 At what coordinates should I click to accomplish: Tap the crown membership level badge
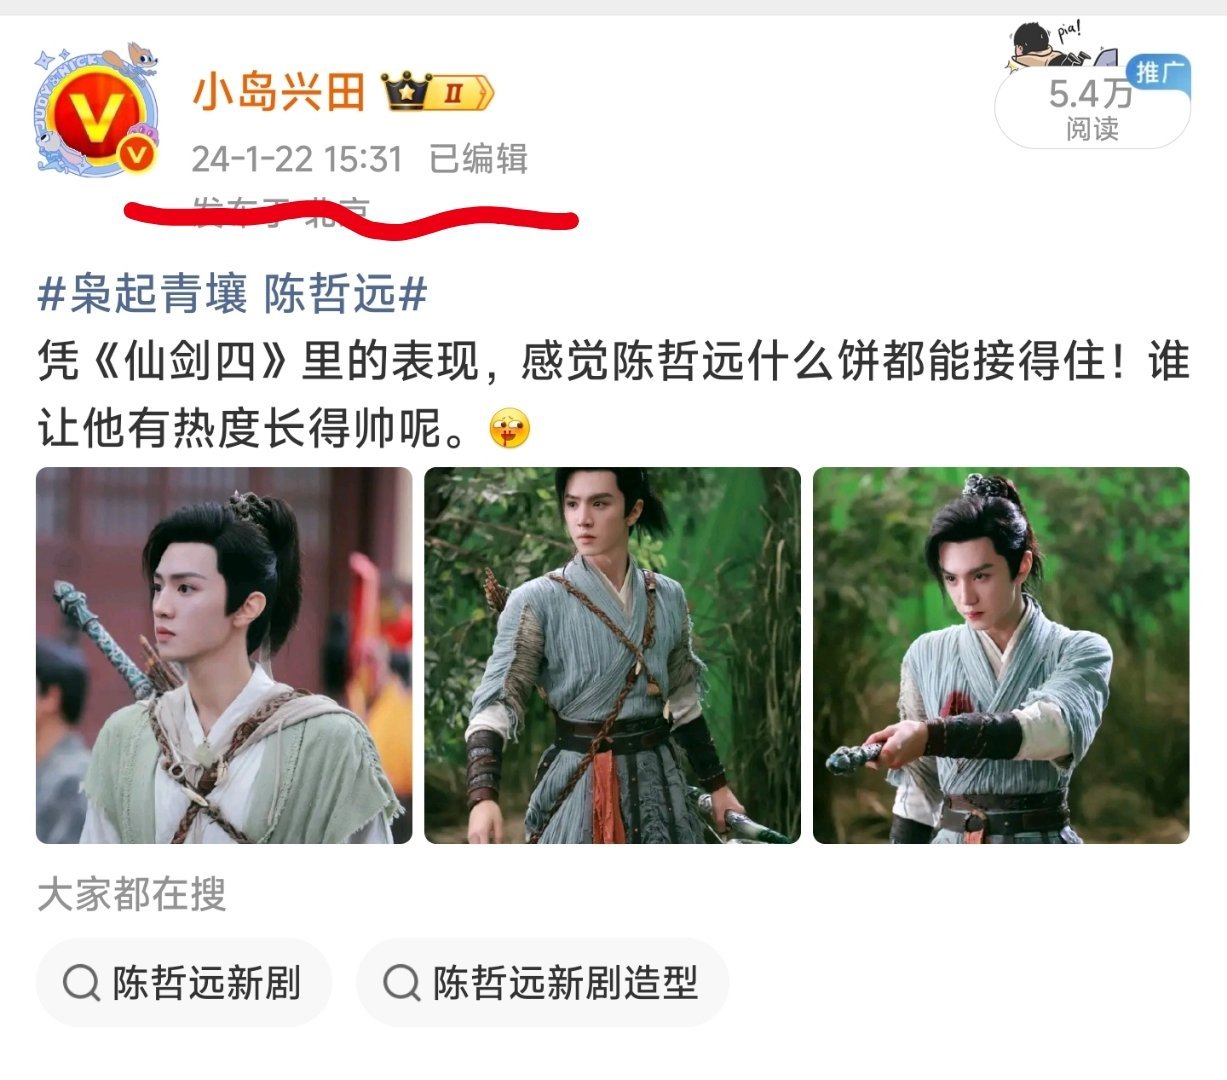439,92
